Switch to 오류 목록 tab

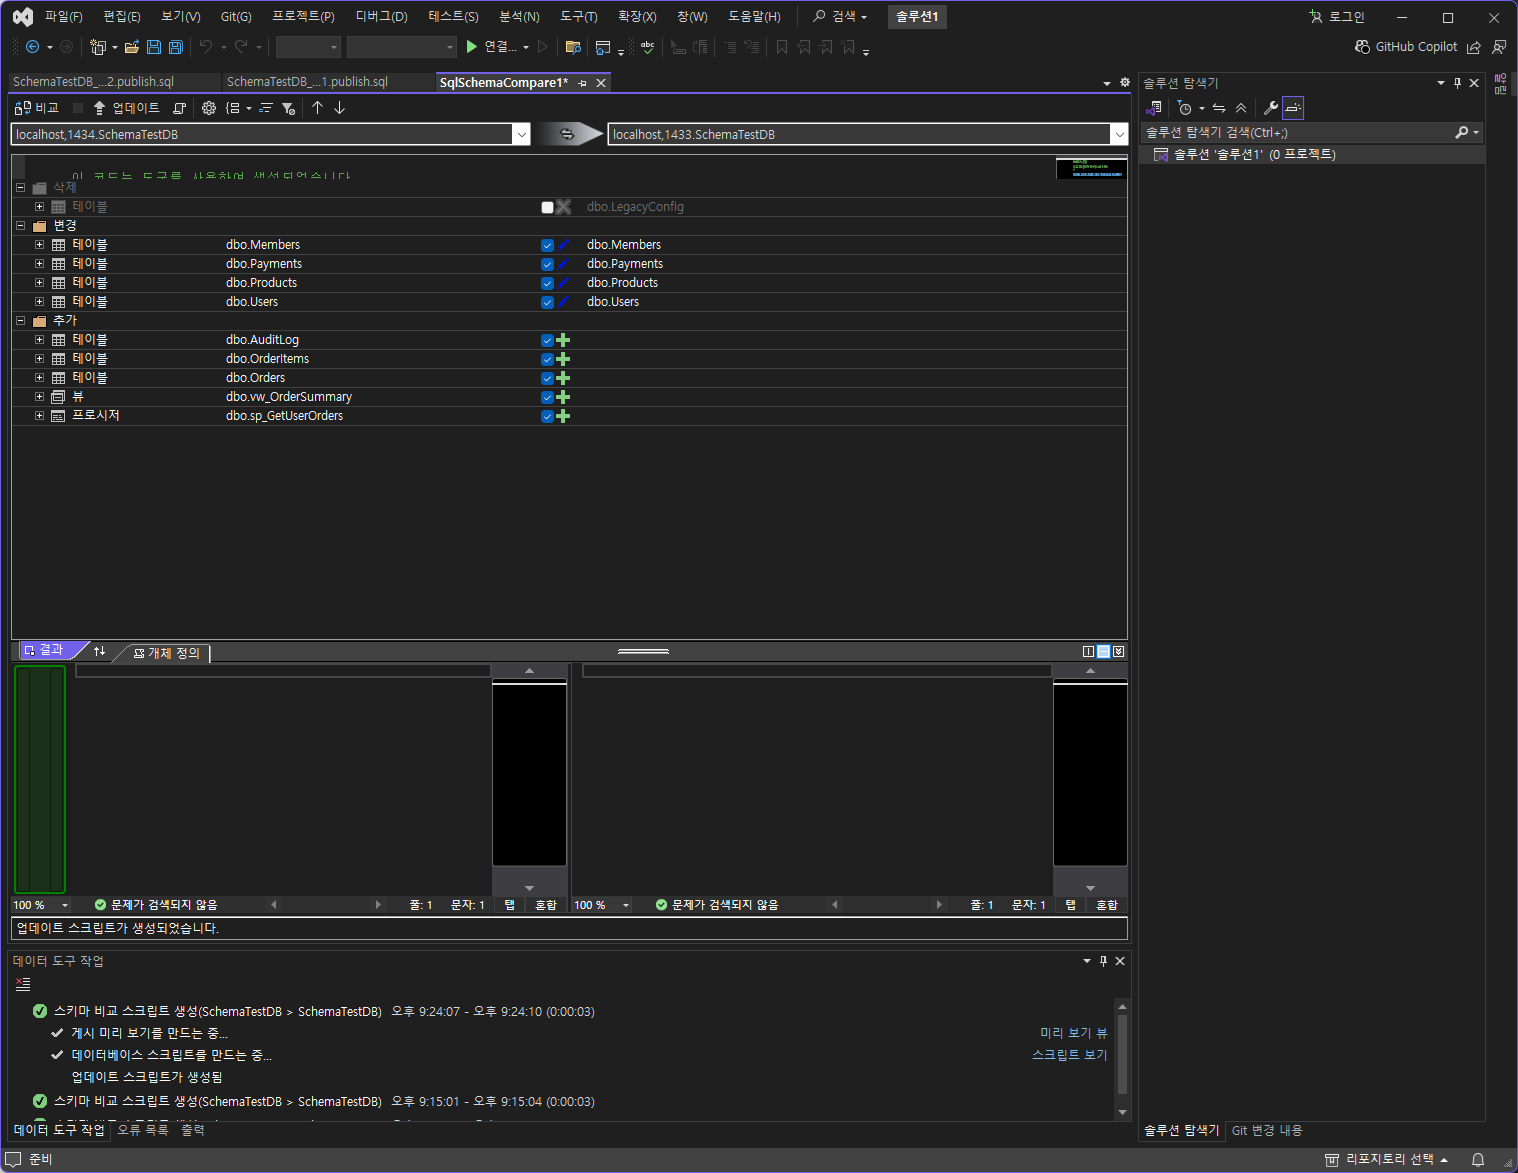[x=143, y=1130]
